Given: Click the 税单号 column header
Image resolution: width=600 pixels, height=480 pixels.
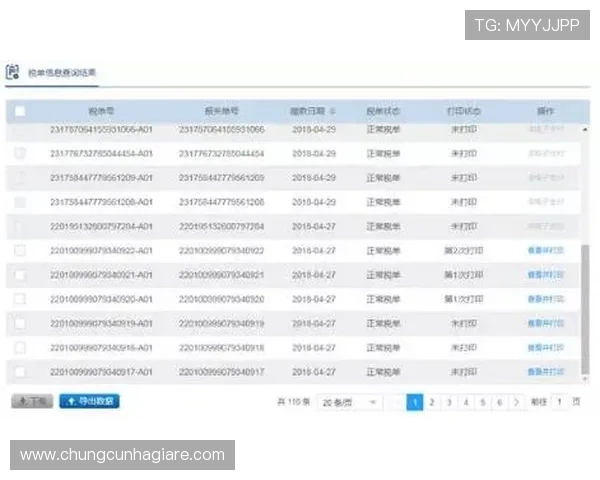Looking at the screenshot, I should 101,111.
